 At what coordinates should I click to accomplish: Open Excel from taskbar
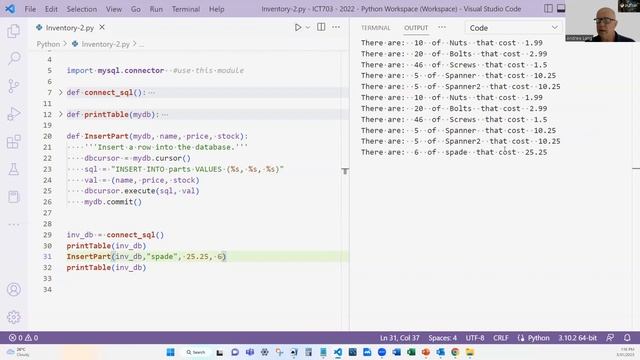coord(411,352)
